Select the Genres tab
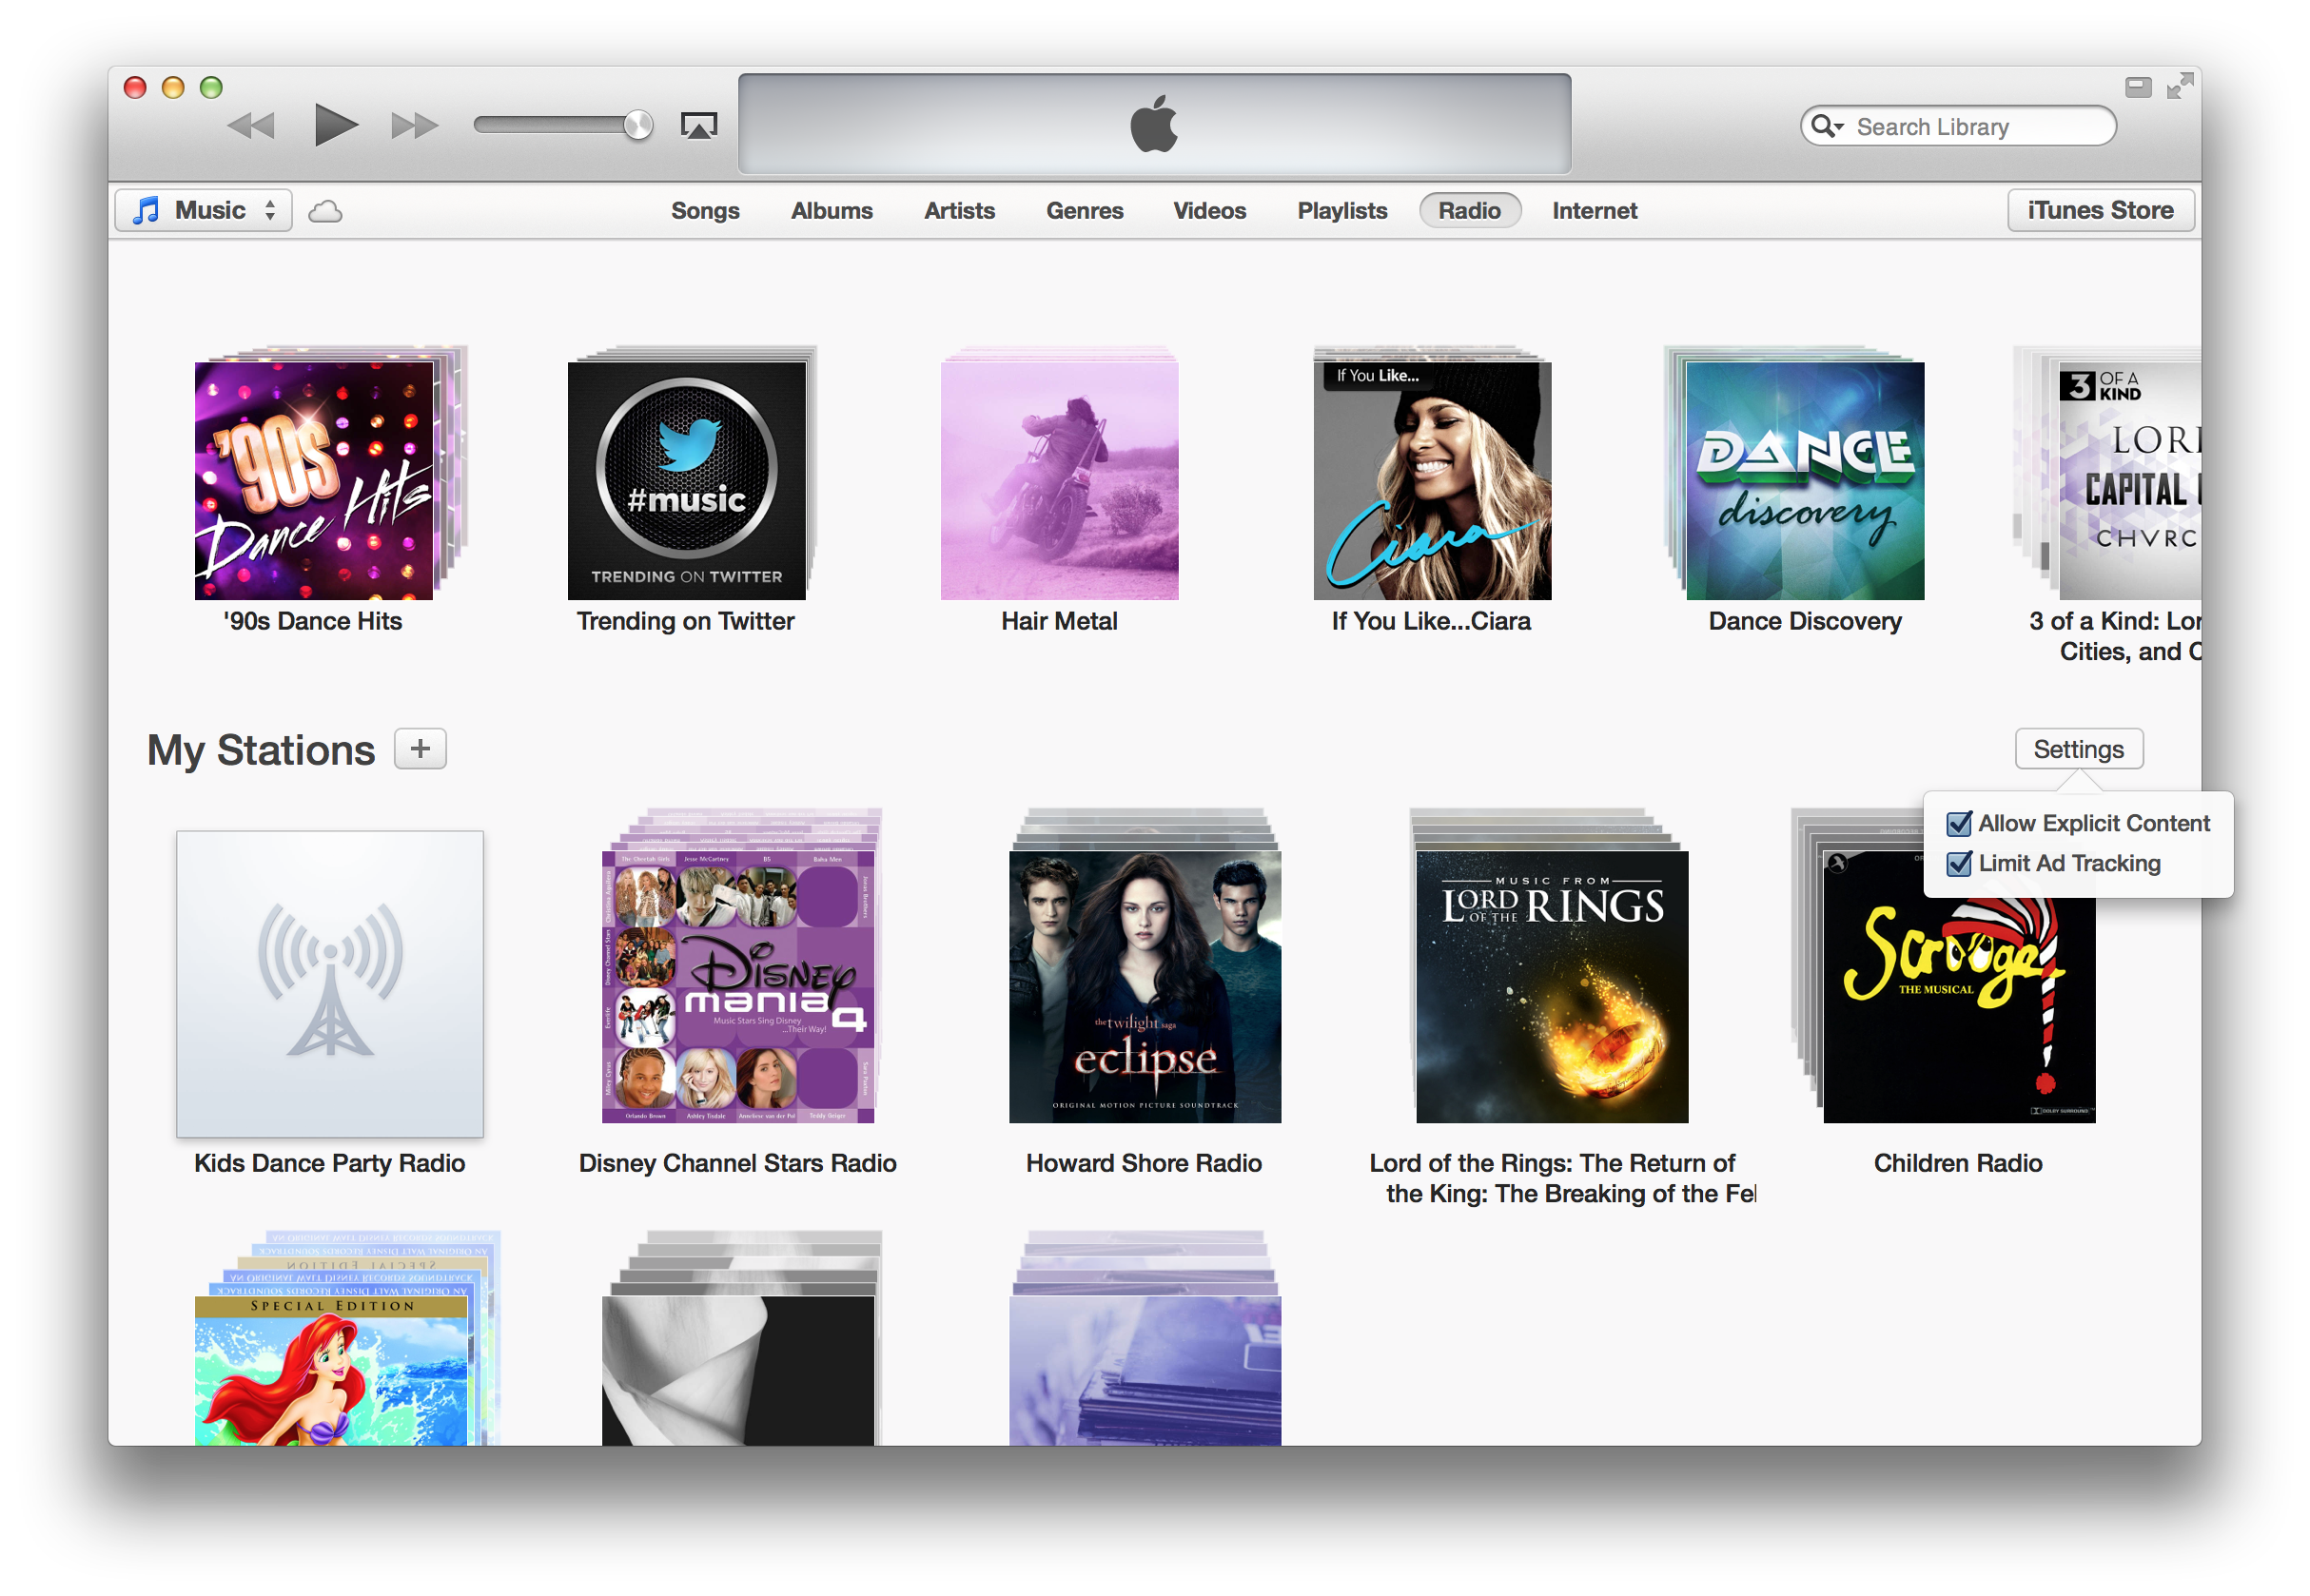Viewport: 2310px width, 1596px height. pyautogui.click(x=1084, y=211)
